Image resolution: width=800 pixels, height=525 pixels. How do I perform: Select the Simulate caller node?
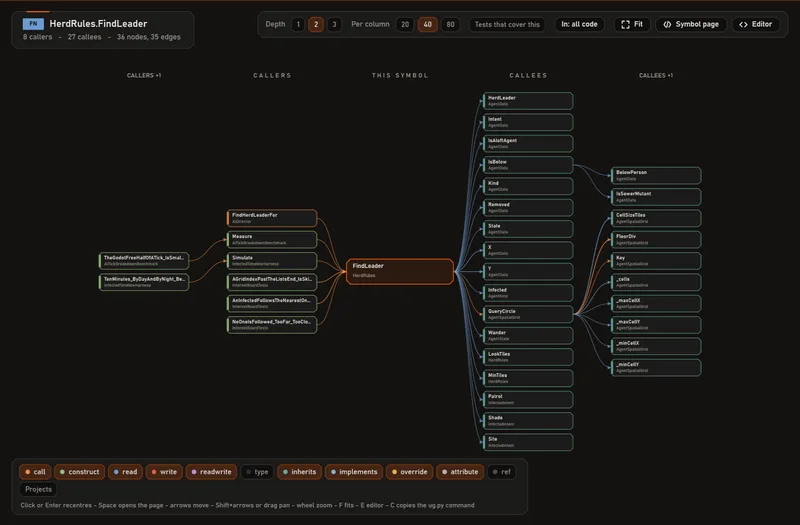pyautogui.click(x=272, y=261)
